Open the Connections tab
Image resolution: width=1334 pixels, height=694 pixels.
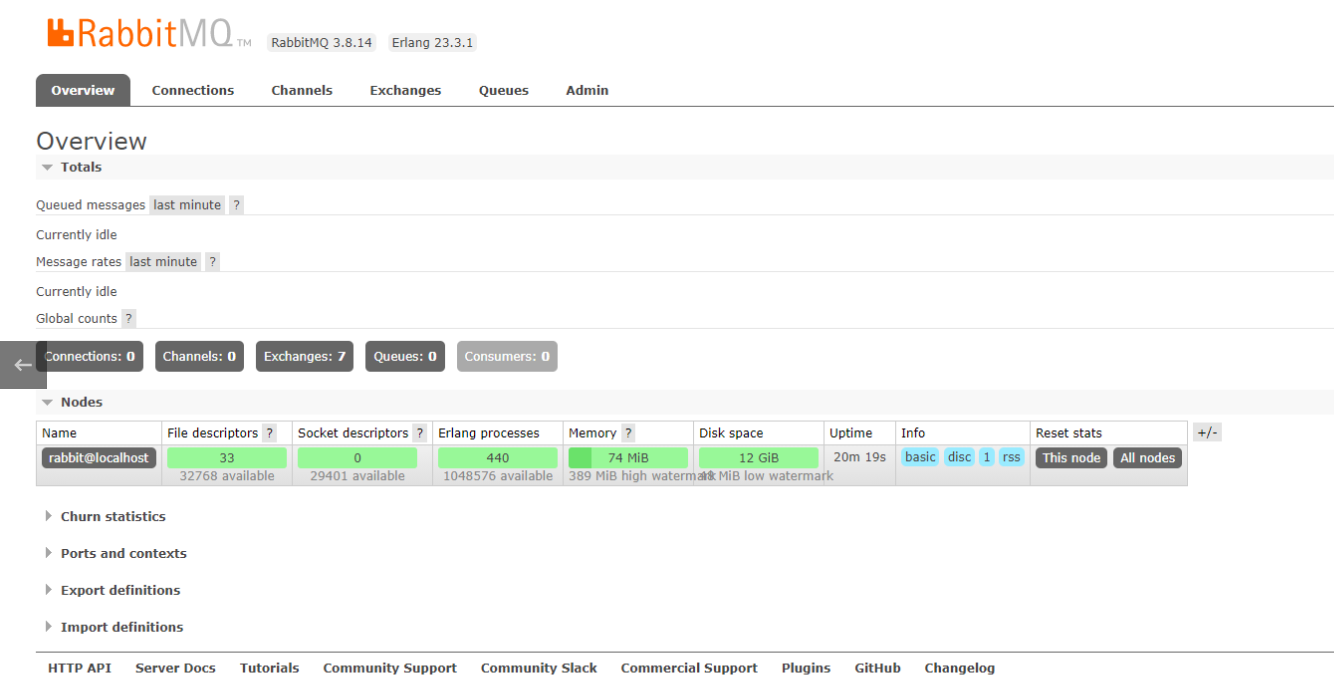coord(193,90)
